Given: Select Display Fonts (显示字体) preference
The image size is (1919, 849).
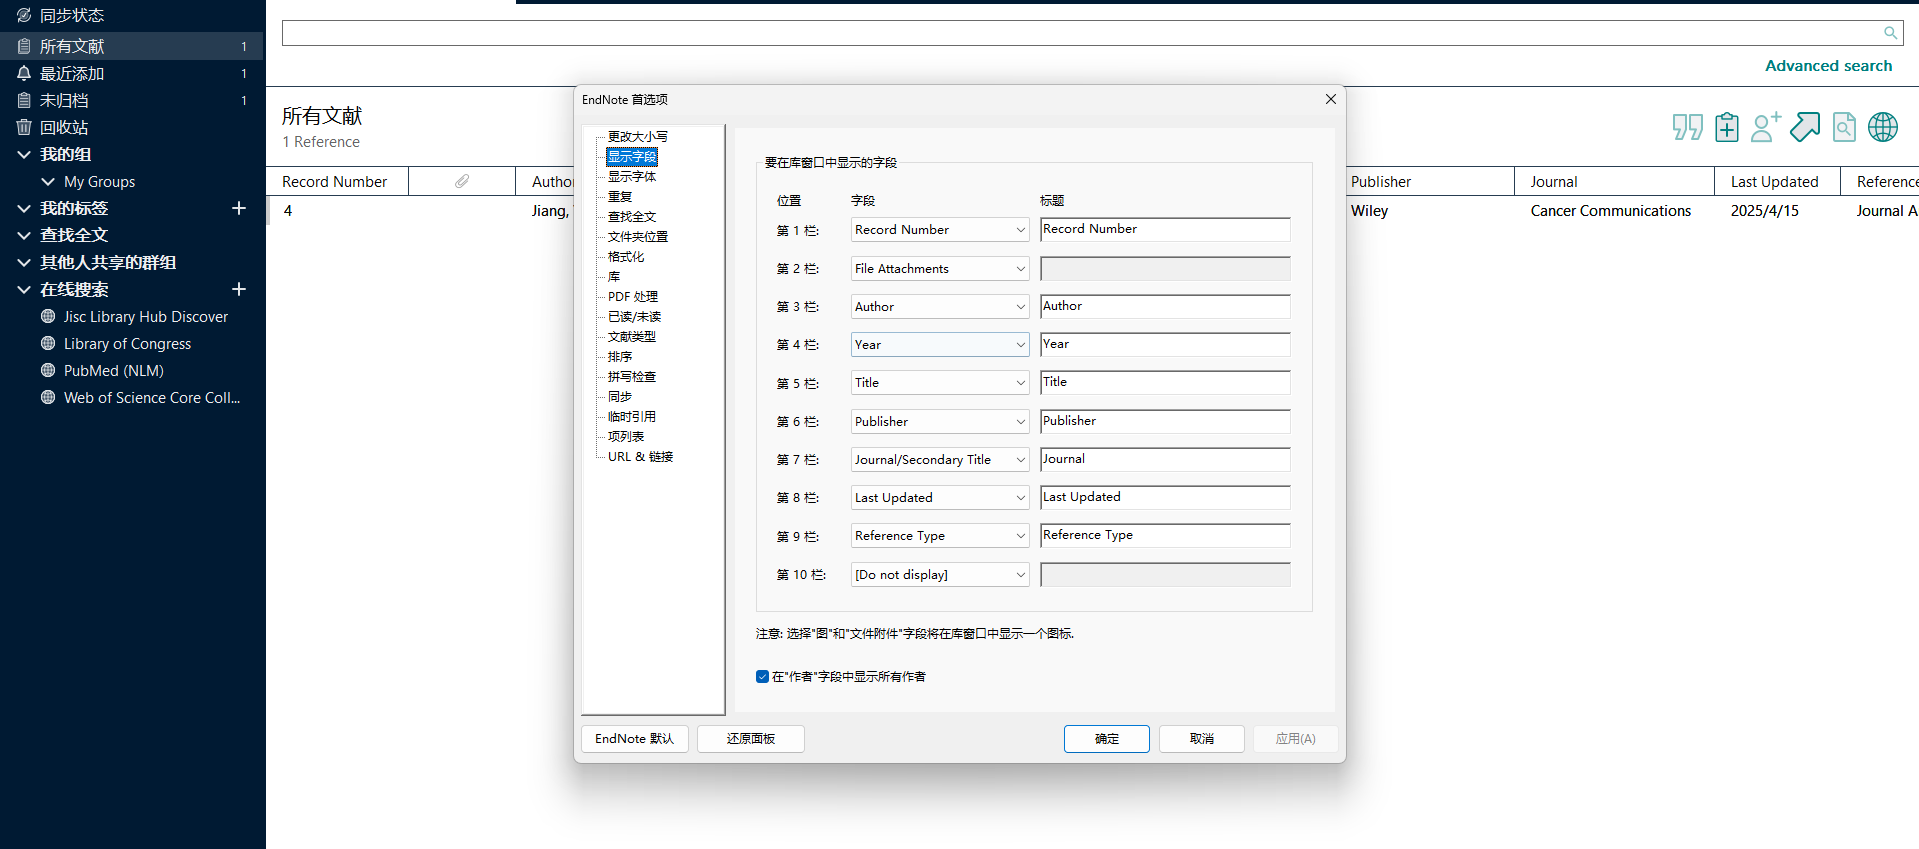Looking at the screenshot, I should click(632, 177).
